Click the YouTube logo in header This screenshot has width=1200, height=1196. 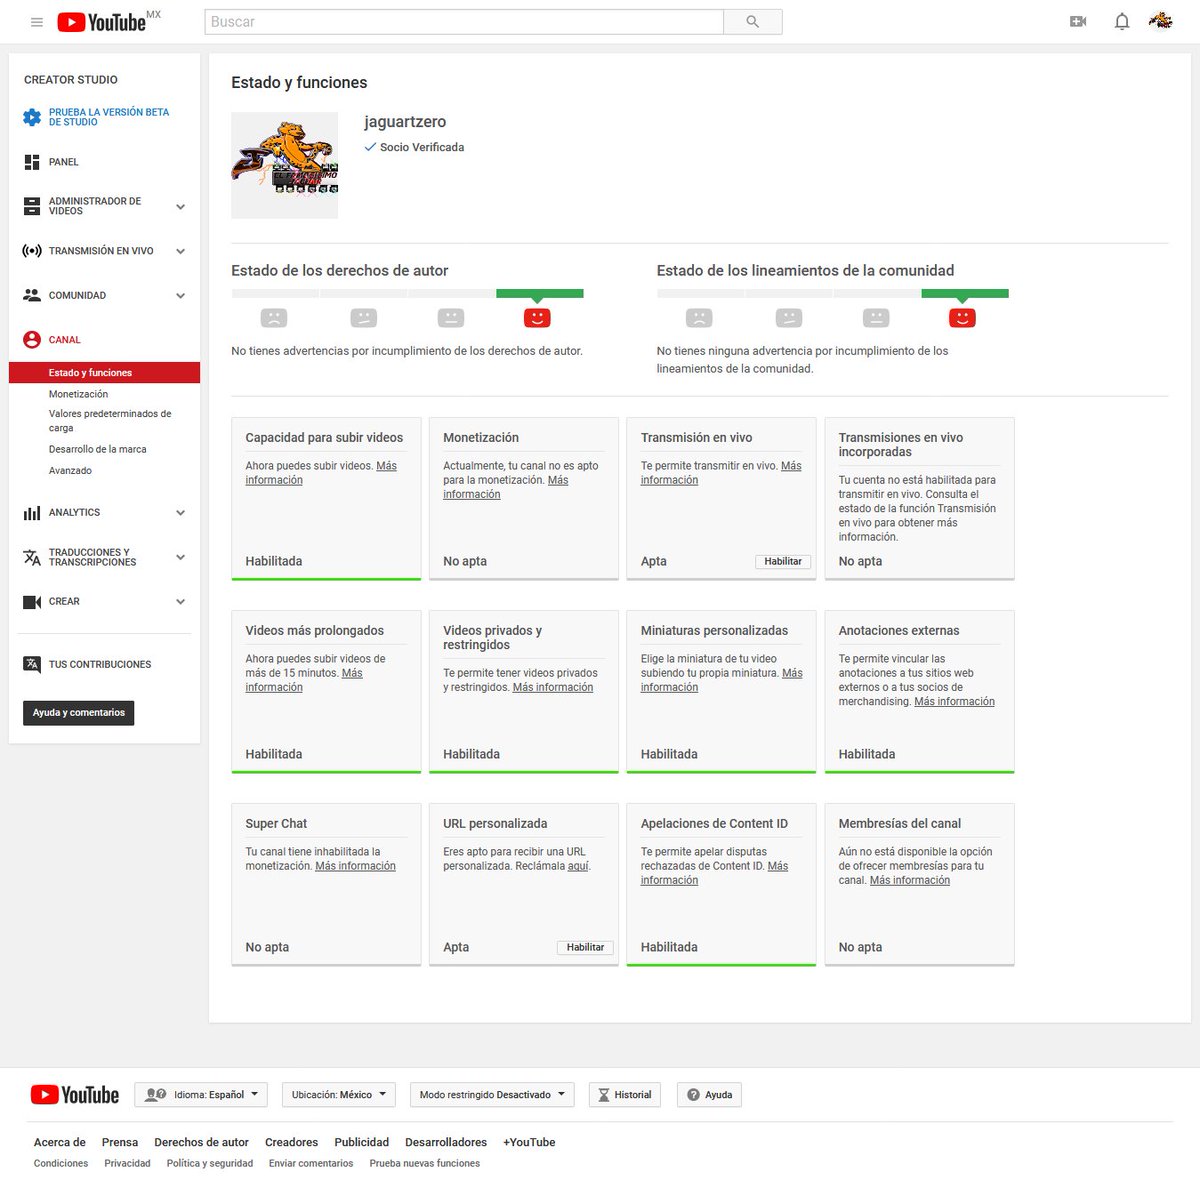click(x=102, y=22)
